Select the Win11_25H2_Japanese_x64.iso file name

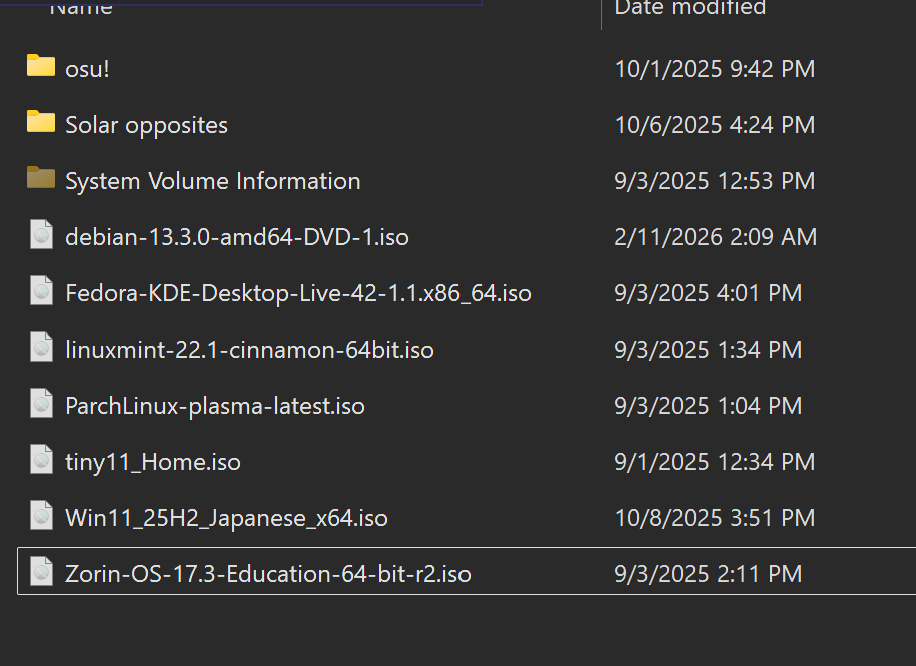tap(226, 518)
